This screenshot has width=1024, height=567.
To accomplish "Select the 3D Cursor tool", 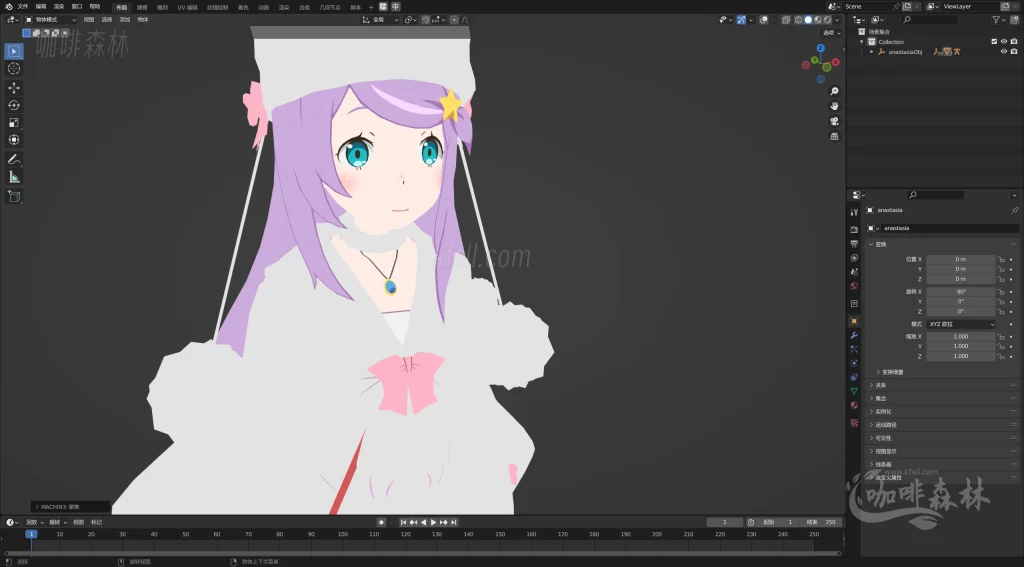I will coord(14,69).
